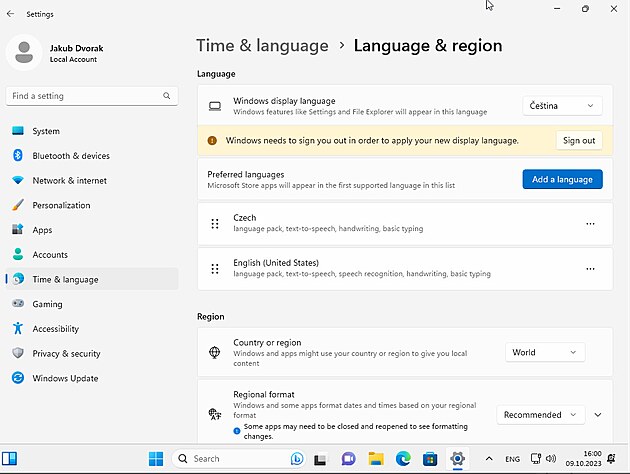This screenshot has width=630, height=474.
Task: Click the back arrow in Settings
Action: [x=10, y=14]
